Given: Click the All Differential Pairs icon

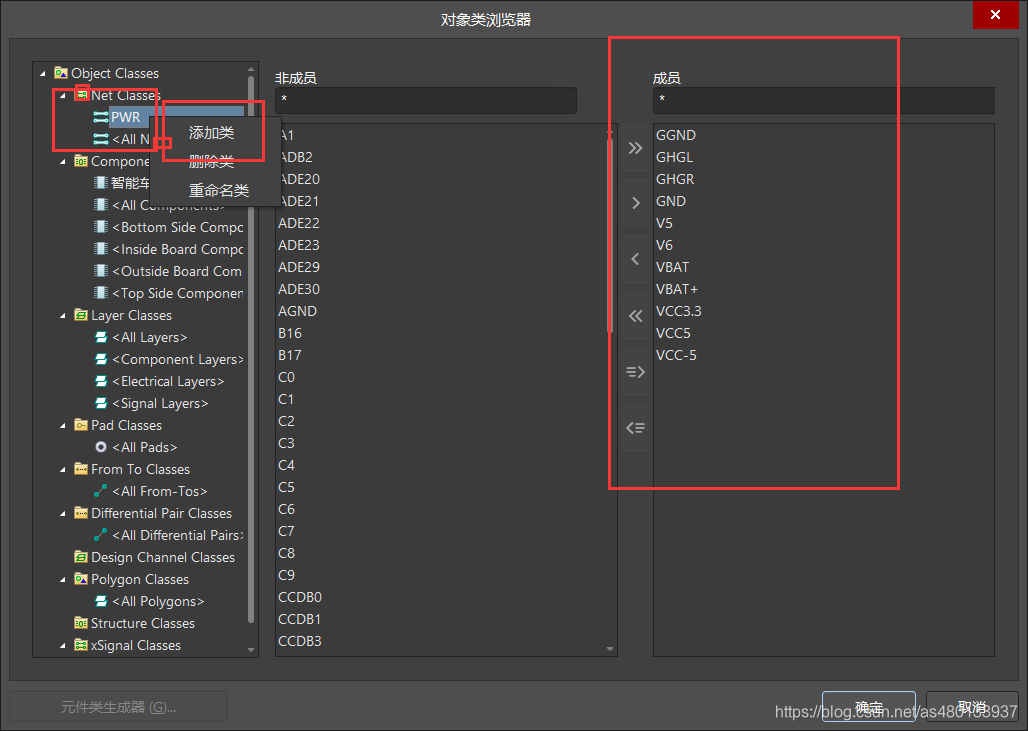Looking at the screenshot, I should [x=100, y=535].
